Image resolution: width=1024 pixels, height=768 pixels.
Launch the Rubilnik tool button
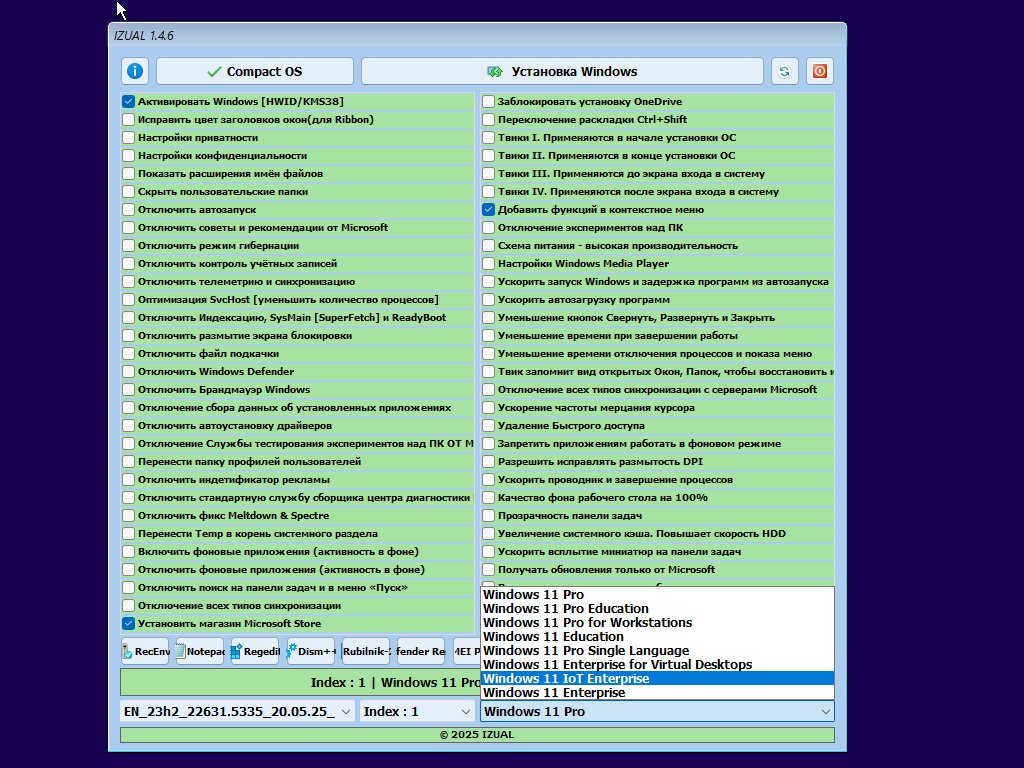pyautogui.click(x=366, y=651)
